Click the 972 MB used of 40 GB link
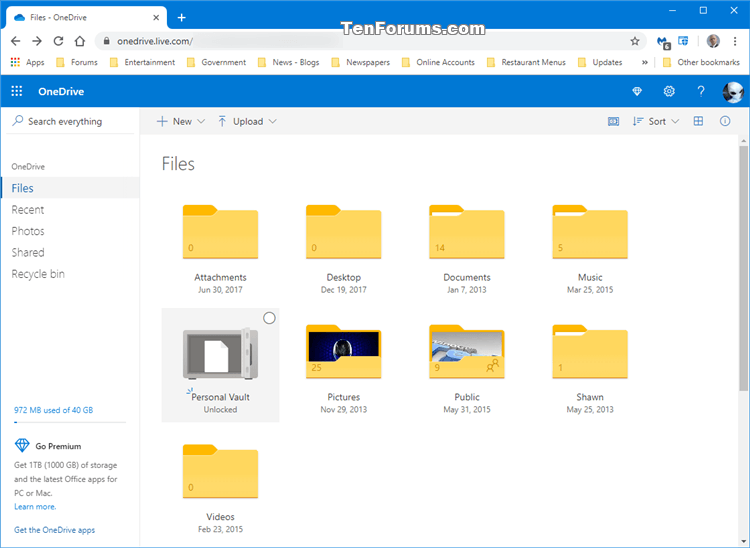 pyautogui.click(x=54, y=410)
